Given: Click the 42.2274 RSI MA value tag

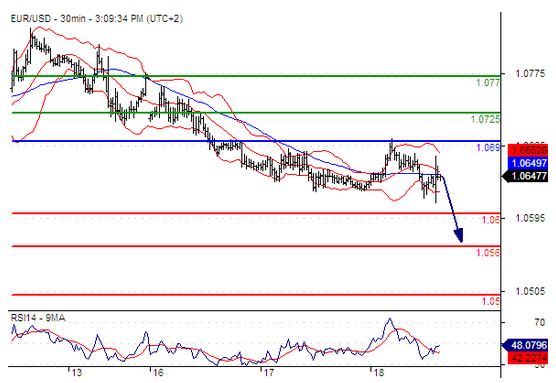Looking at the screenshot, I should (528, 357).
